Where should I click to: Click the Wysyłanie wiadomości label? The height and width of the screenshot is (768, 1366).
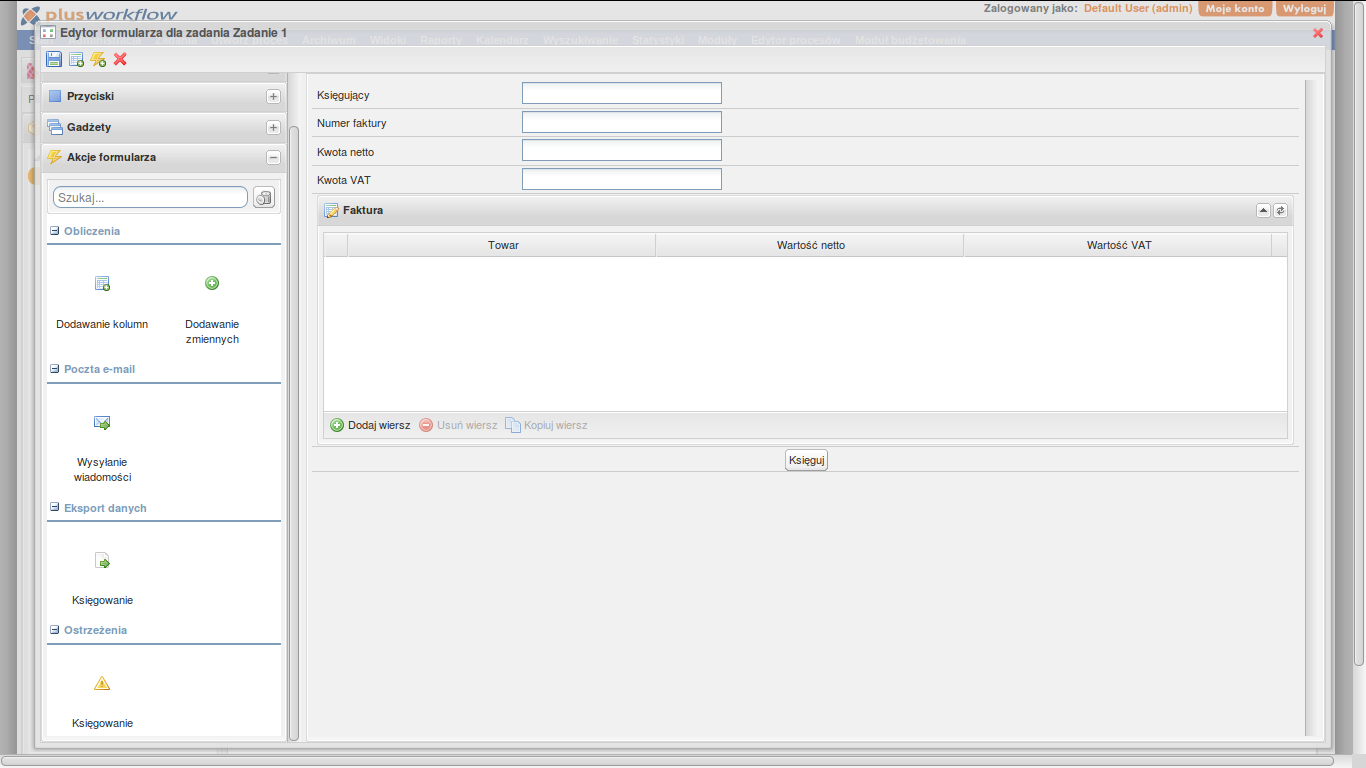pos(102,470)
